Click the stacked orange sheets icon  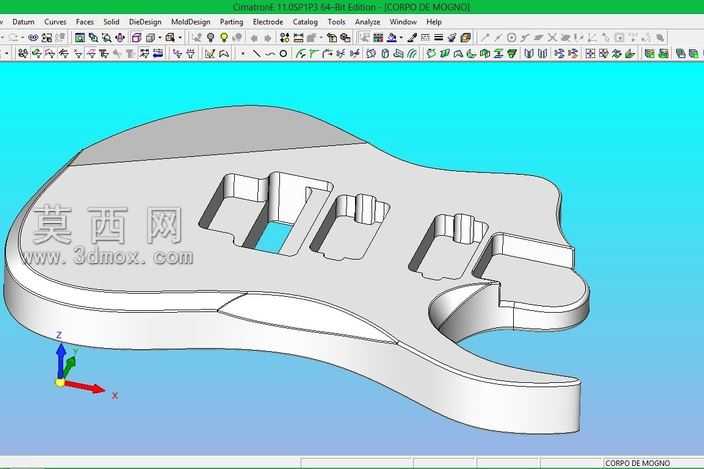[x=466, y=38]
